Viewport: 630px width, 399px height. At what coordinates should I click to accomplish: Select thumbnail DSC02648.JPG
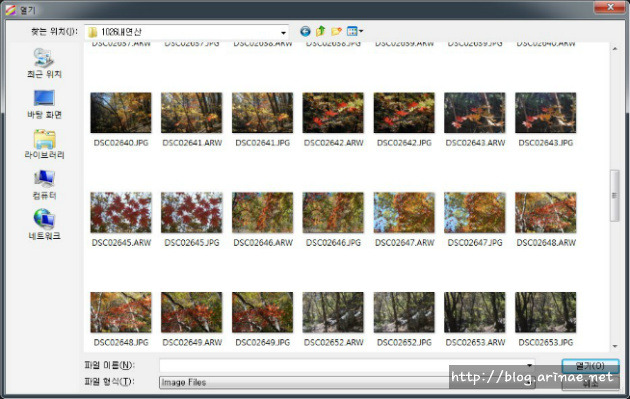(x=121, y=312)
